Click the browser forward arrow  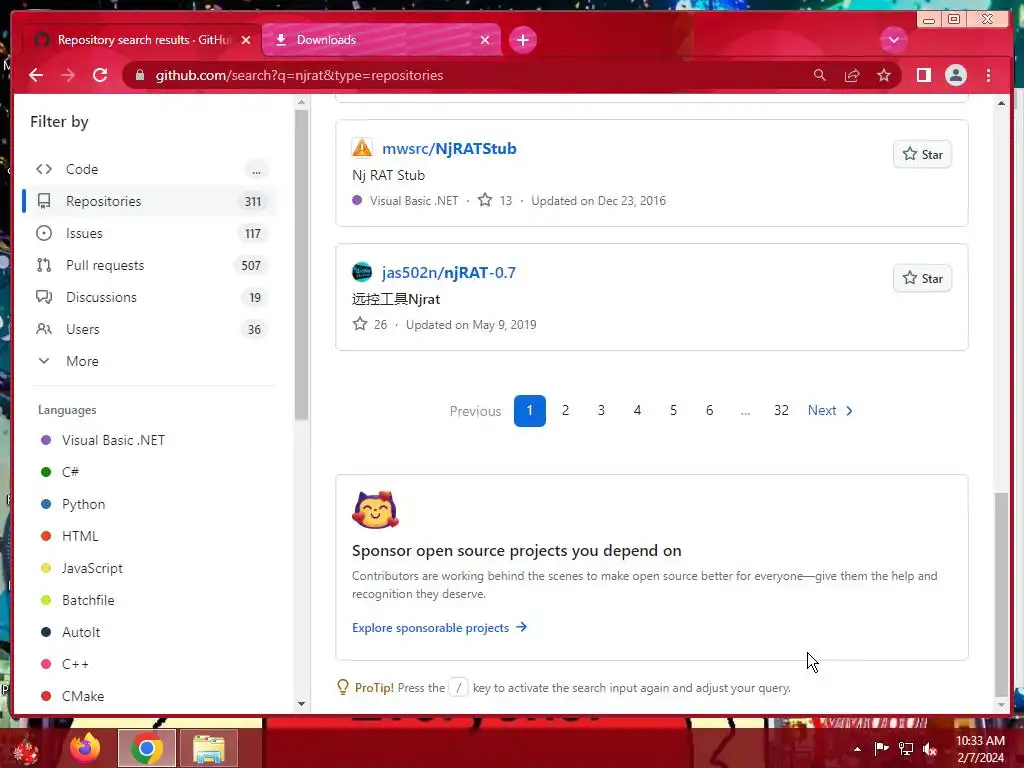point(68,75)
